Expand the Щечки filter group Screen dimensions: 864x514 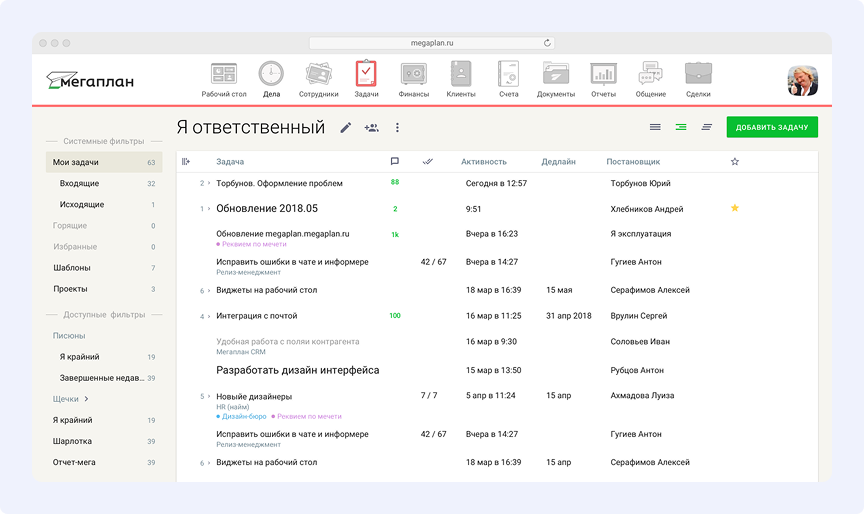click(x=86, y=399)
